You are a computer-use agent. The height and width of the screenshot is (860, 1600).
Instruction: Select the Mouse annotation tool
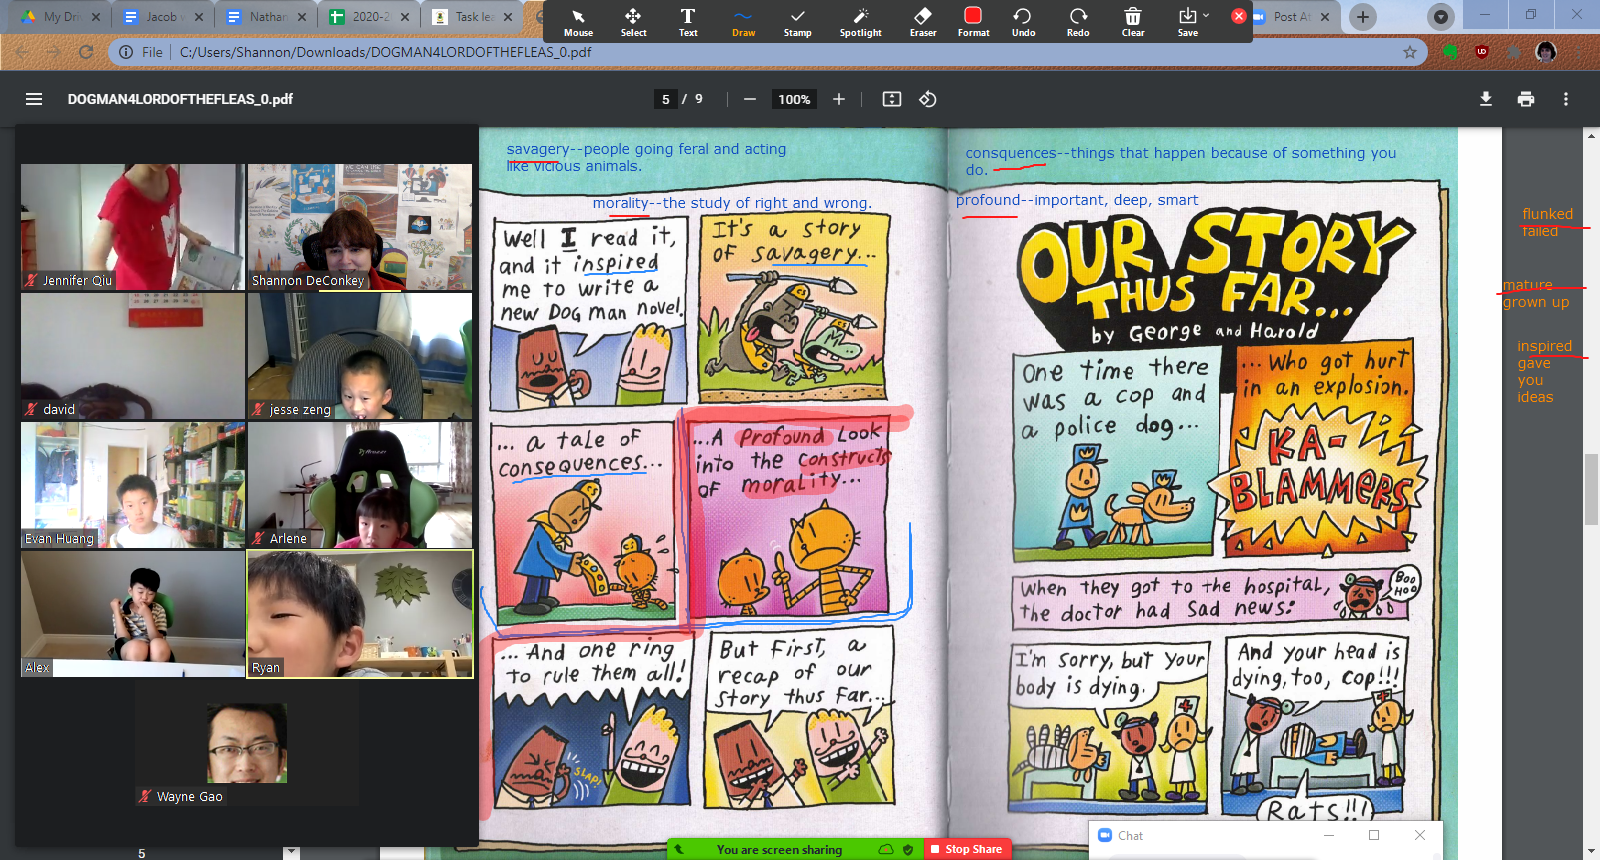coord(578,22)
